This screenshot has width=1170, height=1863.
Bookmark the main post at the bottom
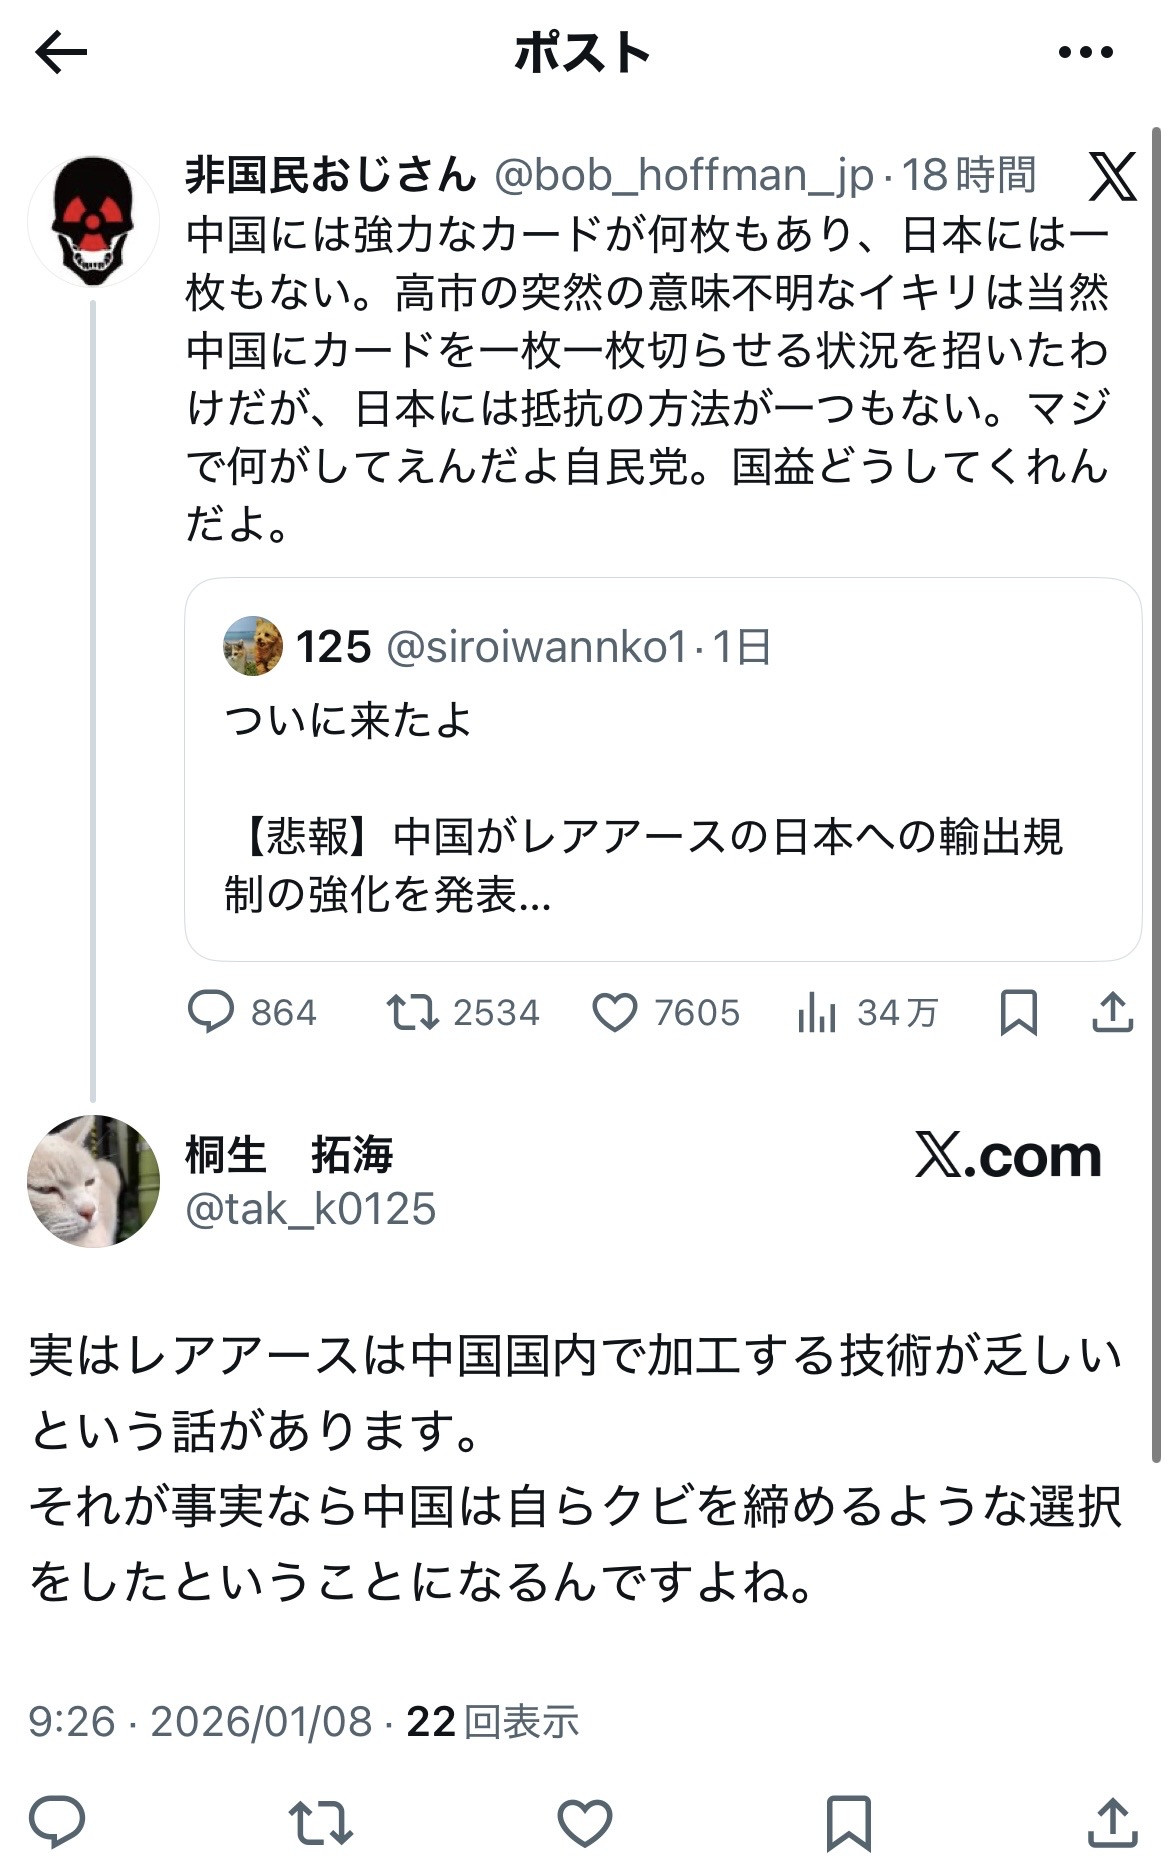pyautogui.click(x=848, y=1821)
